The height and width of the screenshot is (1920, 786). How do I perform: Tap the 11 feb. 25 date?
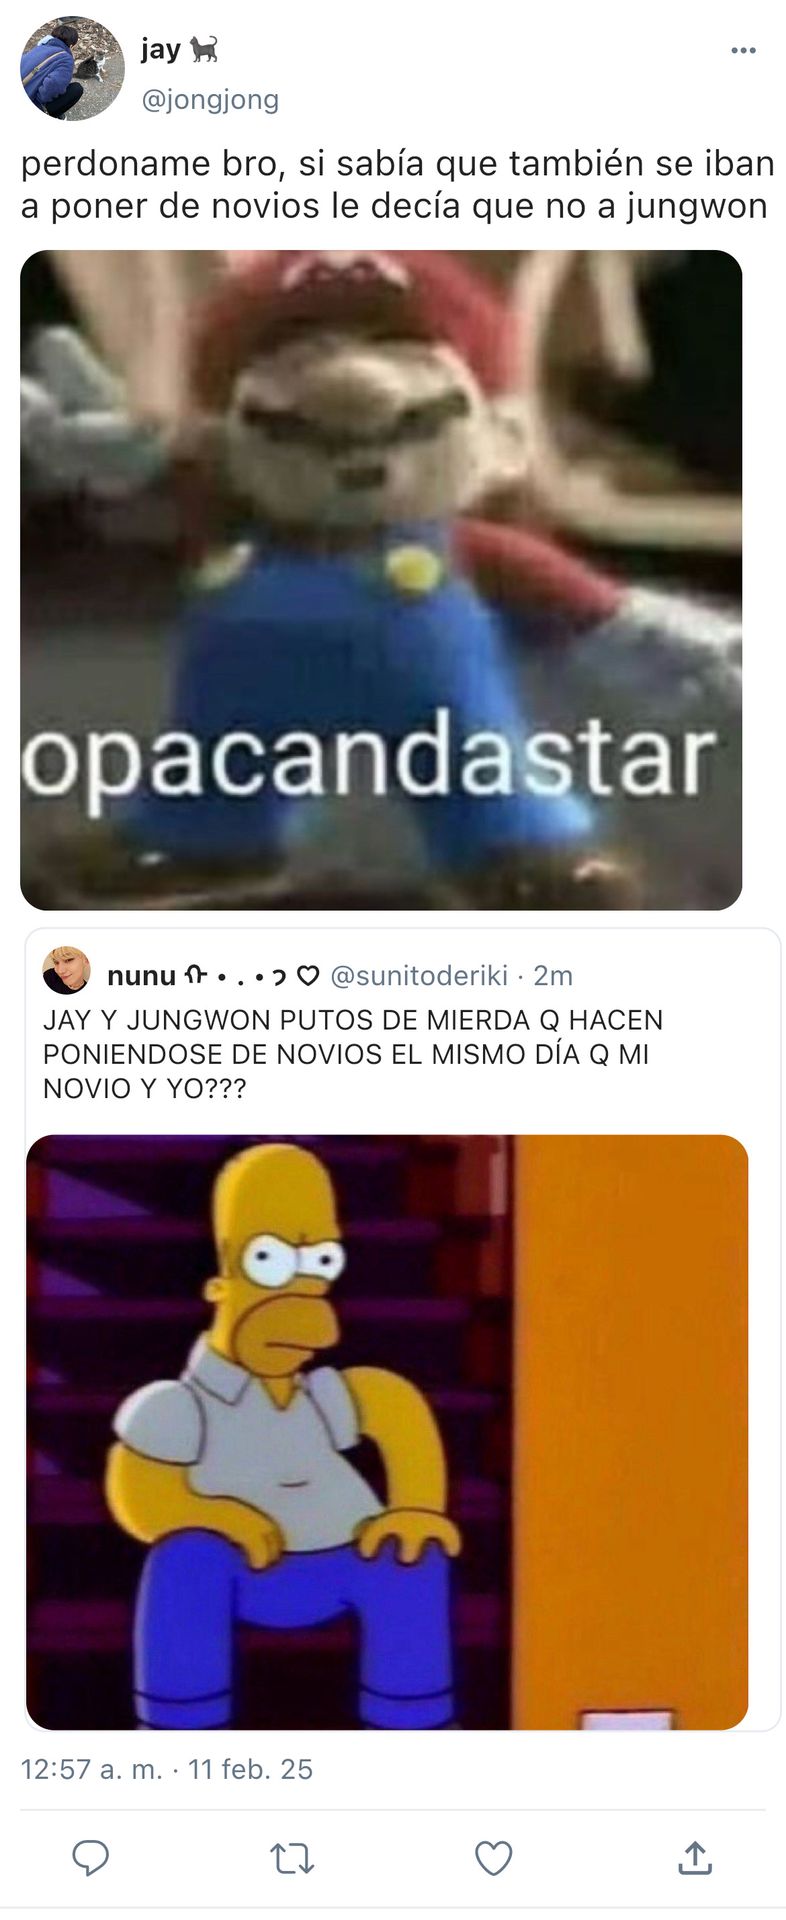click(x=250, y=1769)
